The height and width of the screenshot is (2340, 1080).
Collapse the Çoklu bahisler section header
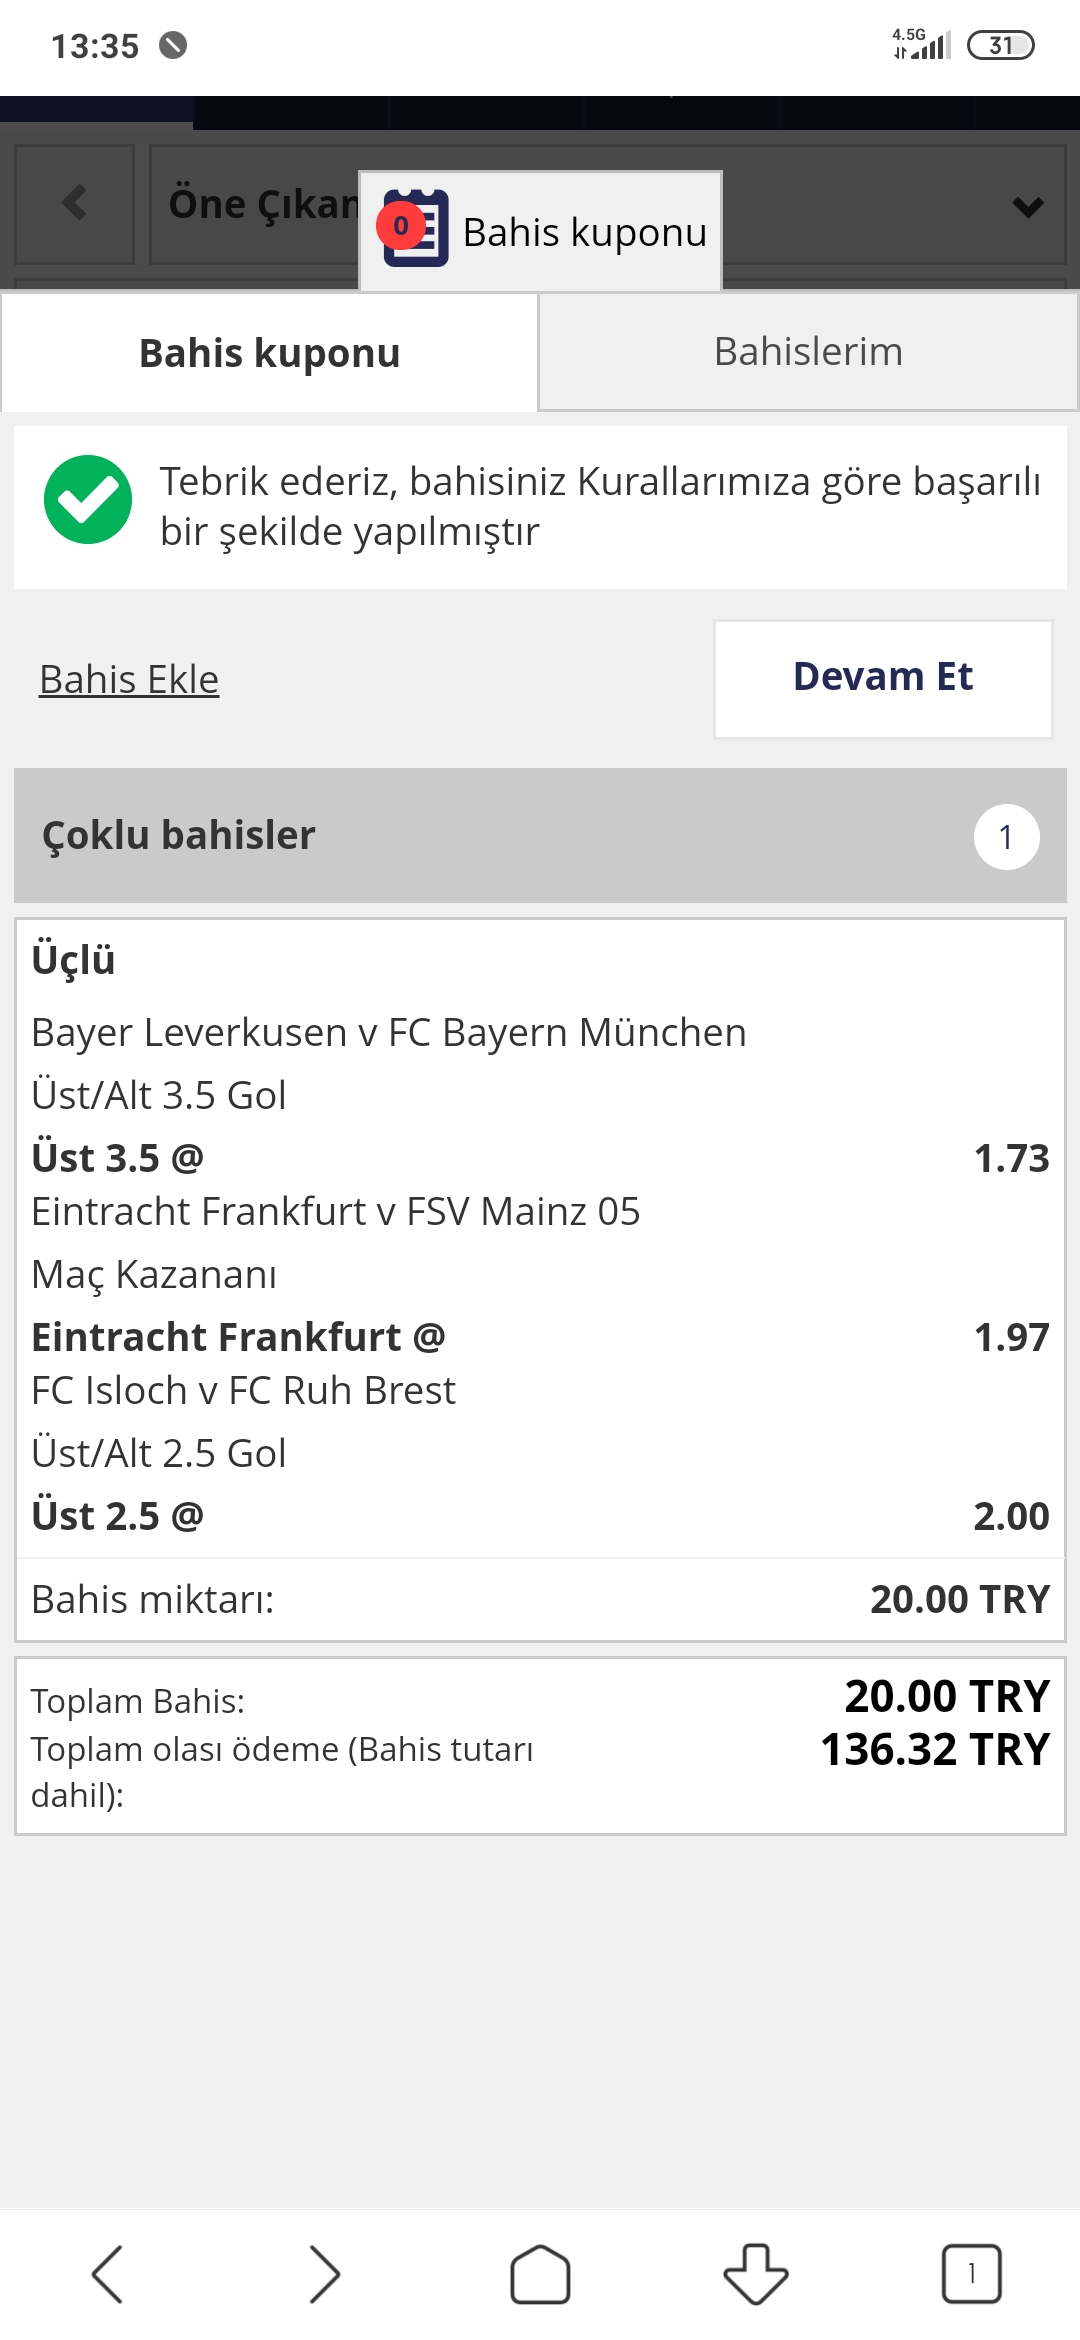[x=540, y=836]
